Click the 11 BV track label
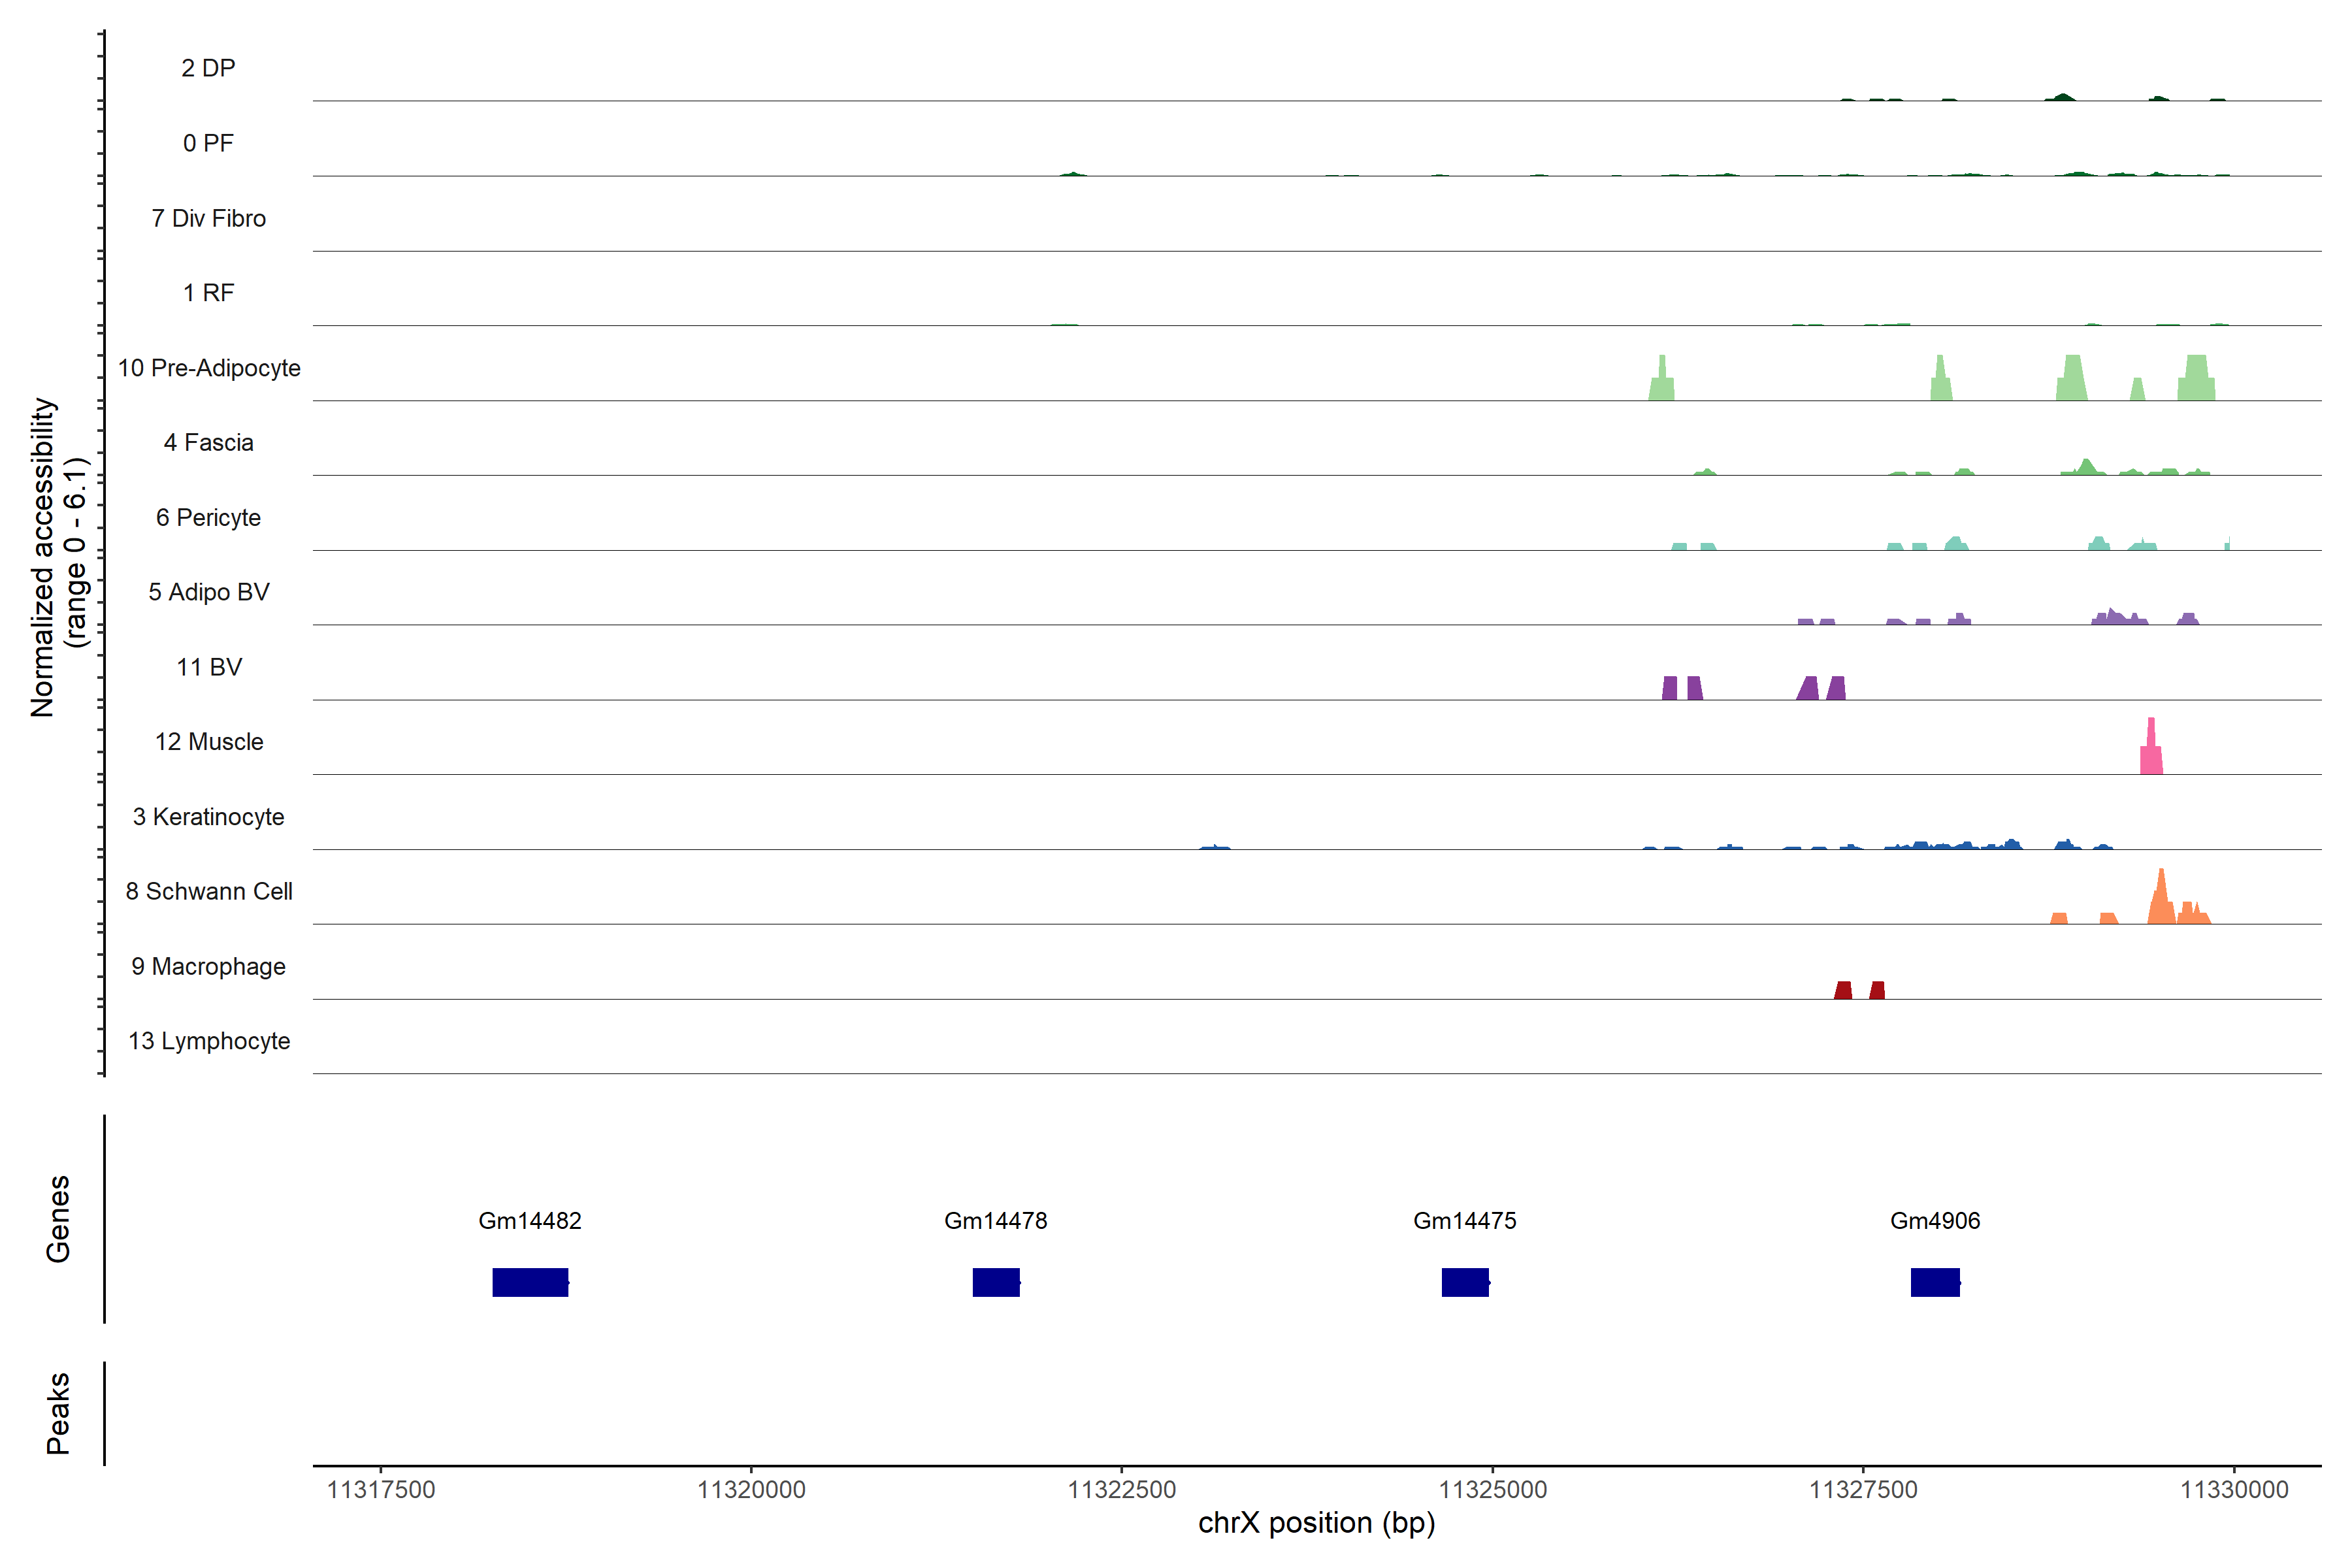This screenshot has height=1568, width=2352. tap(209, 667)
